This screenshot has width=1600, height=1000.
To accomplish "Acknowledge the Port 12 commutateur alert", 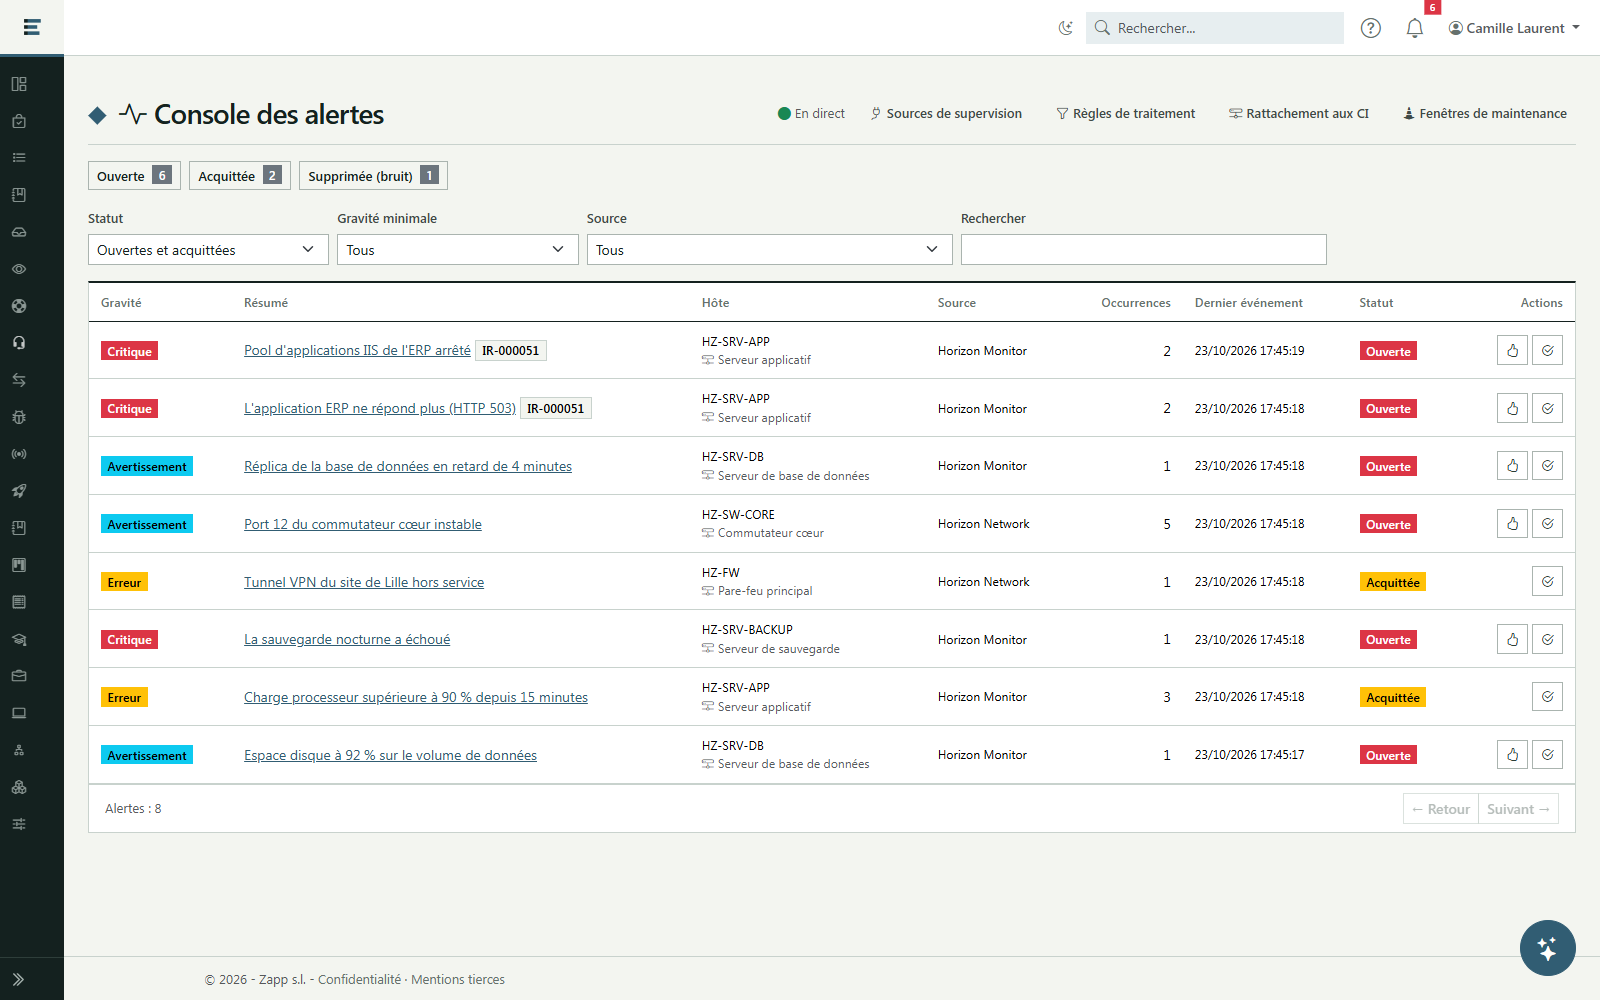I will coord(1512,524).
